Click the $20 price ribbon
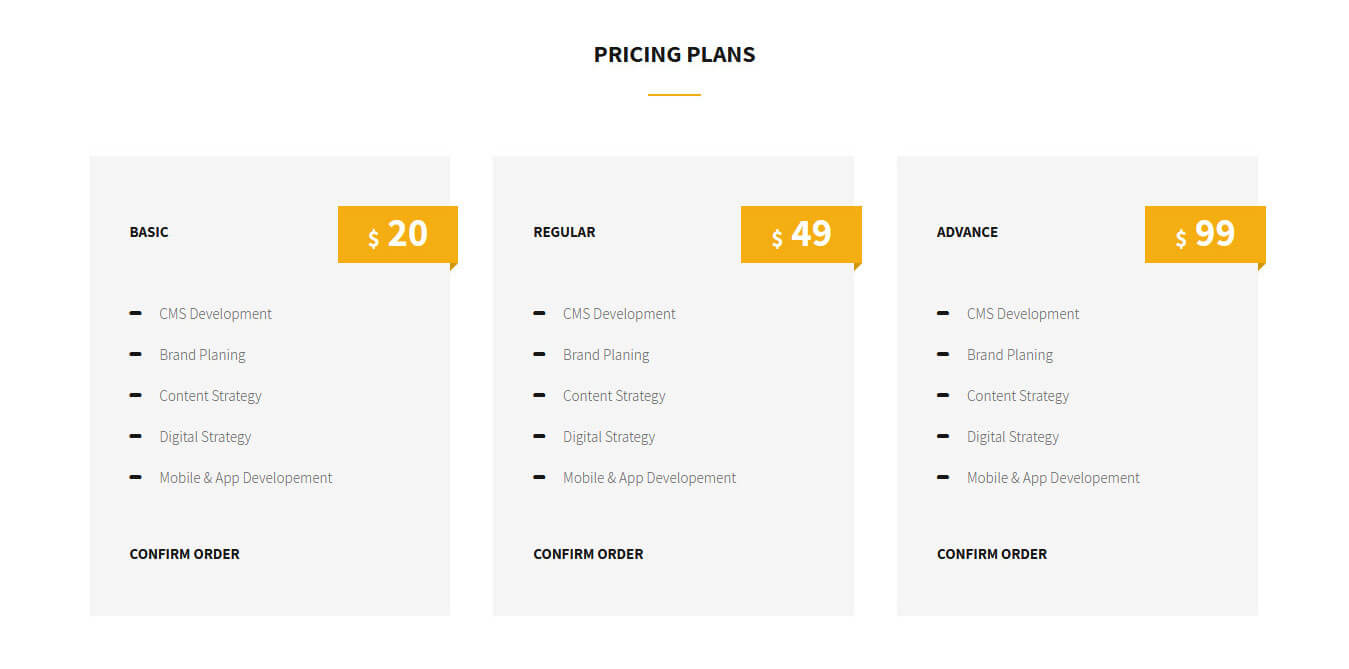Image resolution: width=1349 pixels, height=669 pixels. click(x=398, y=235)
